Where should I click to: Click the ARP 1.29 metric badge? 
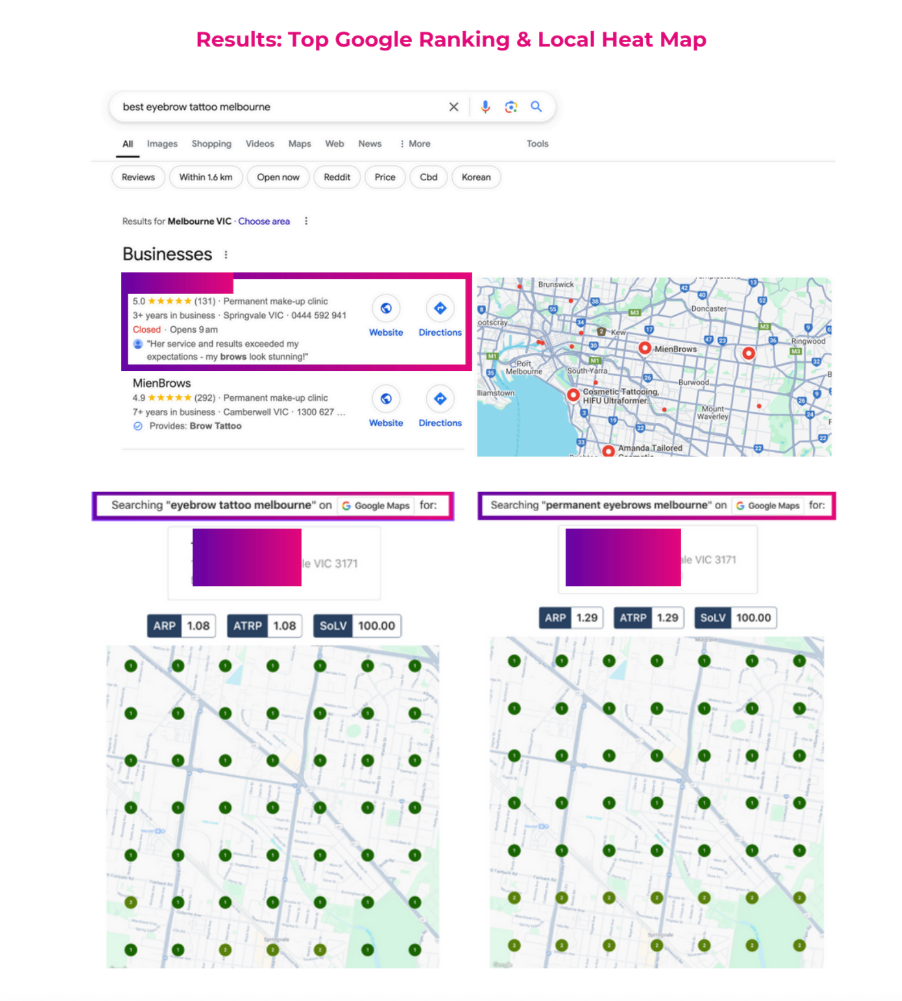(x=571, y=618)
